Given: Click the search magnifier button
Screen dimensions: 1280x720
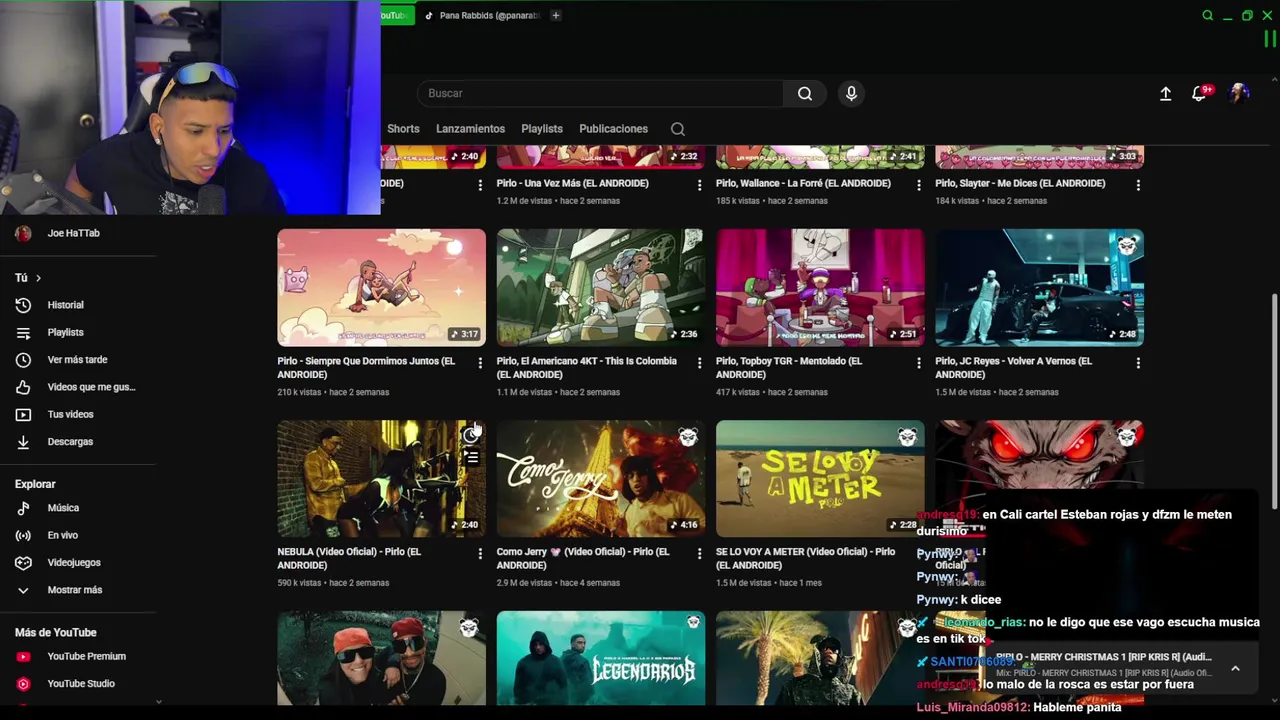Looking at the screenshot, I should pyautogui.click(x=805, y=94).
